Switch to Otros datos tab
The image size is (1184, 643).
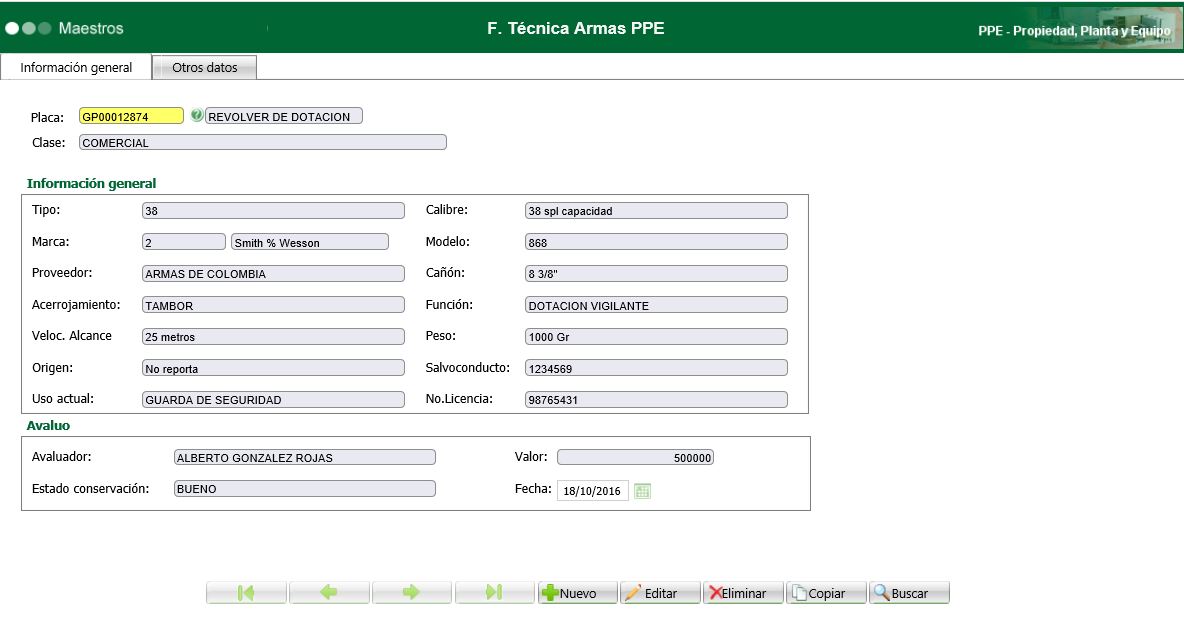(205, 67)
